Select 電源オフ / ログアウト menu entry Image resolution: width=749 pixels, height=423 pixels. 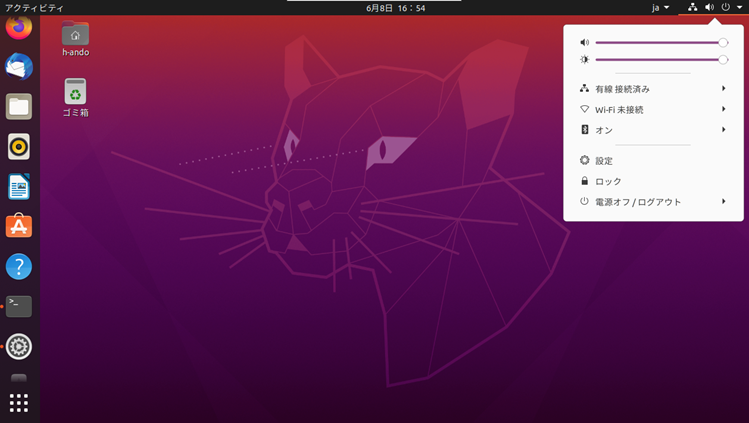click(653, 201)
